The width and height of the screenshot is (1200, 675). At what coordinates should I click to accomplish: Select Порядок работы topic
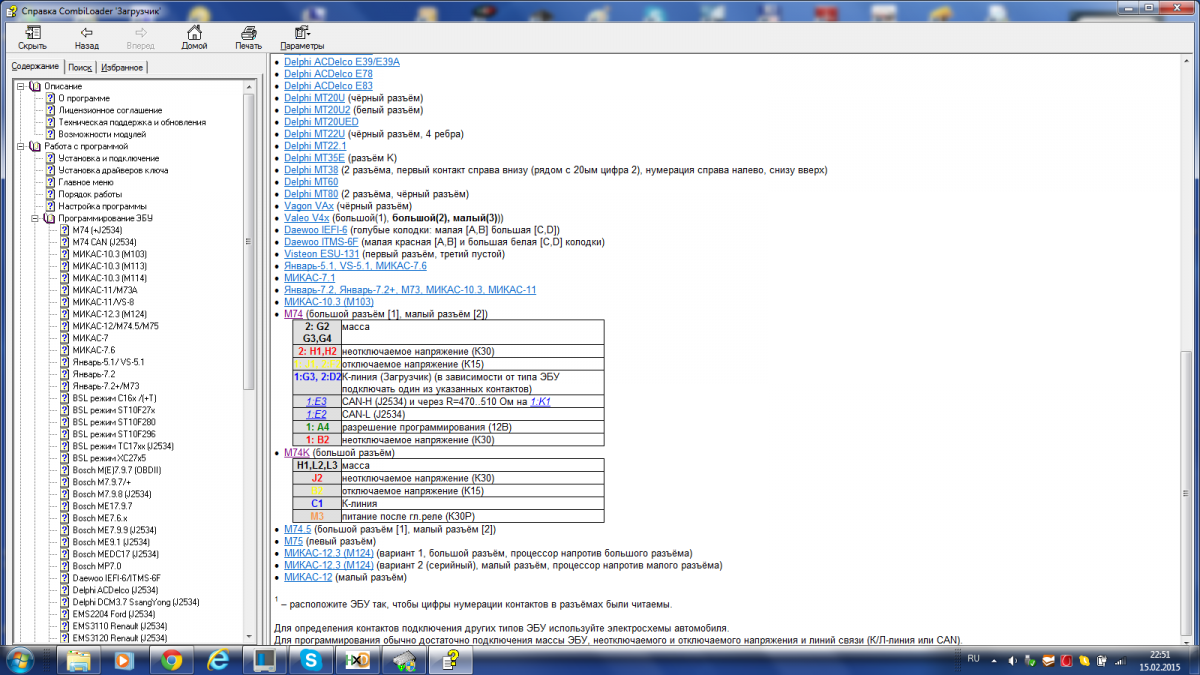(89, 194)
